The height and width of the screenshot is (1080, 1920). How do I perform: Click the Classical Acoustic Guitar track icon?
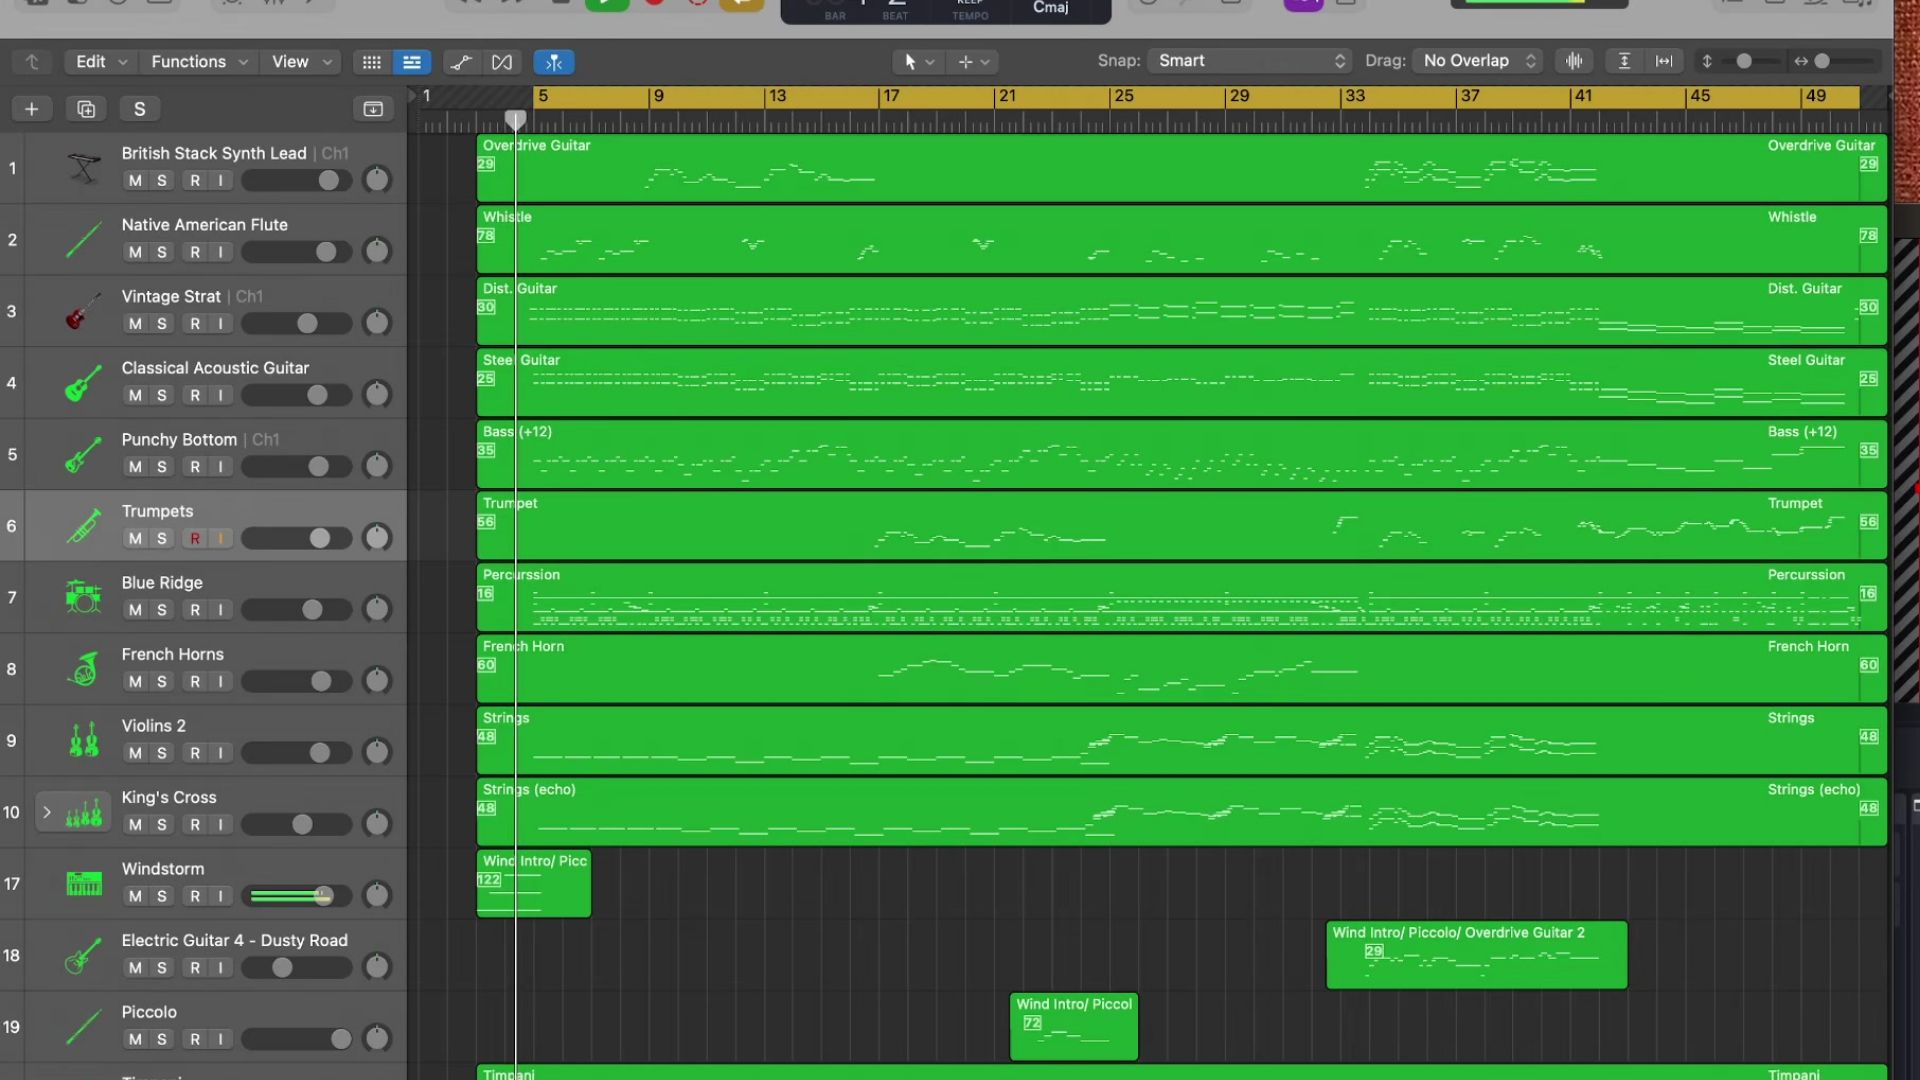[x=84, y=383]
